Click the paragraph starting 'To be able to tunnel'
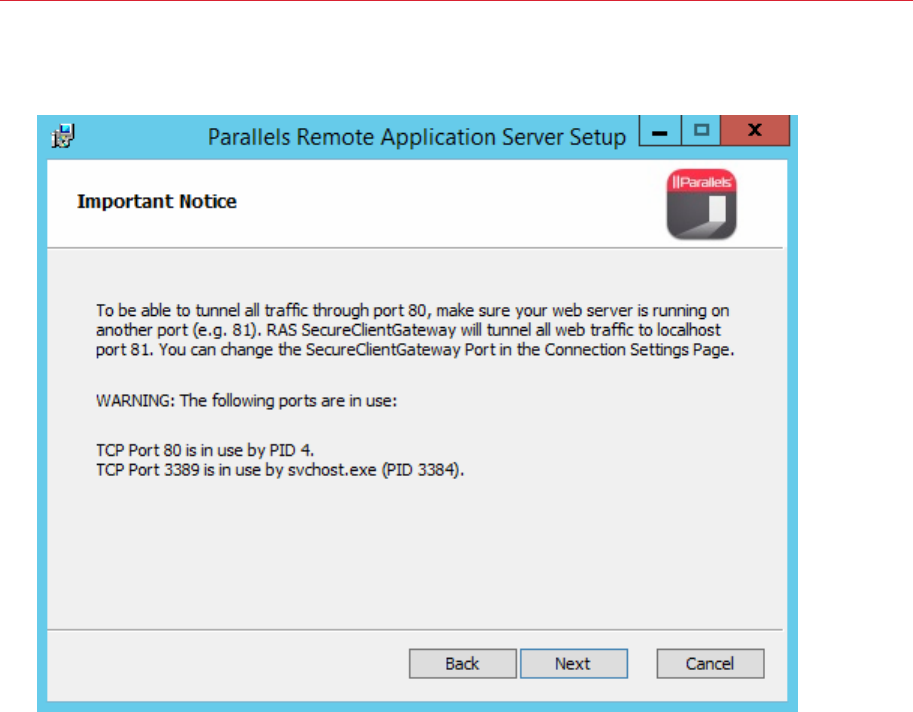The width and height of the screenshot is (913, 712). (x=415, y=330)
